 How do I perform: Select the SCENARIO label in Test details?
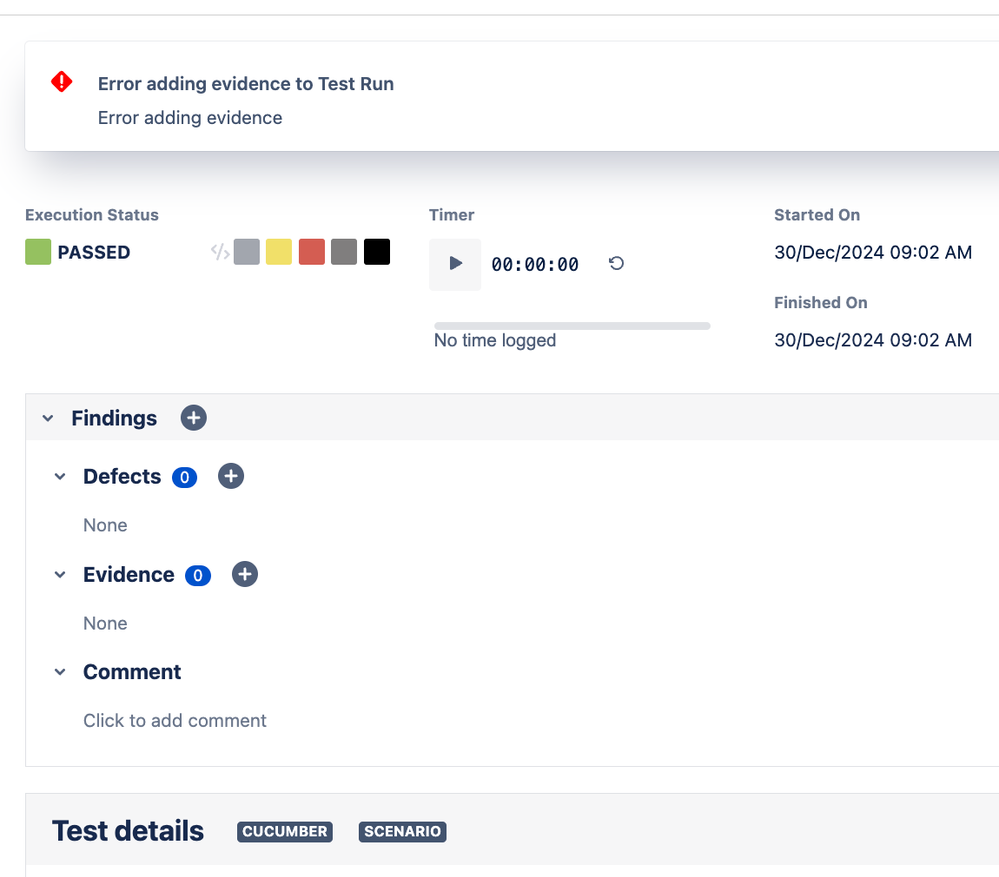pos(402,831)
